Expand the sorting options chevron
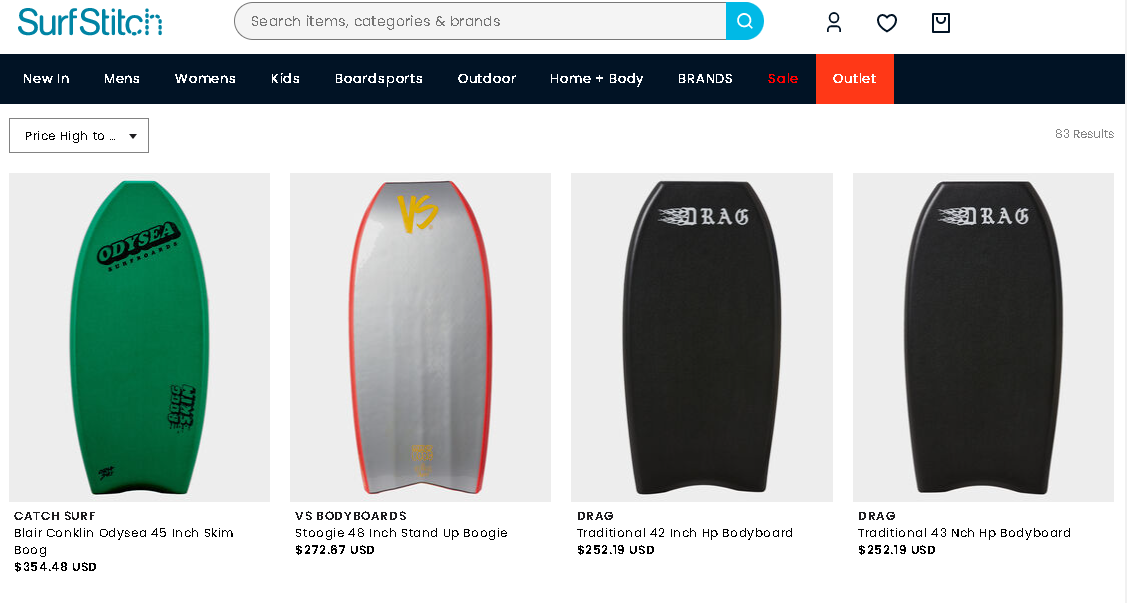The height and width of the screenshot is (603, 1127). [133, 136]
